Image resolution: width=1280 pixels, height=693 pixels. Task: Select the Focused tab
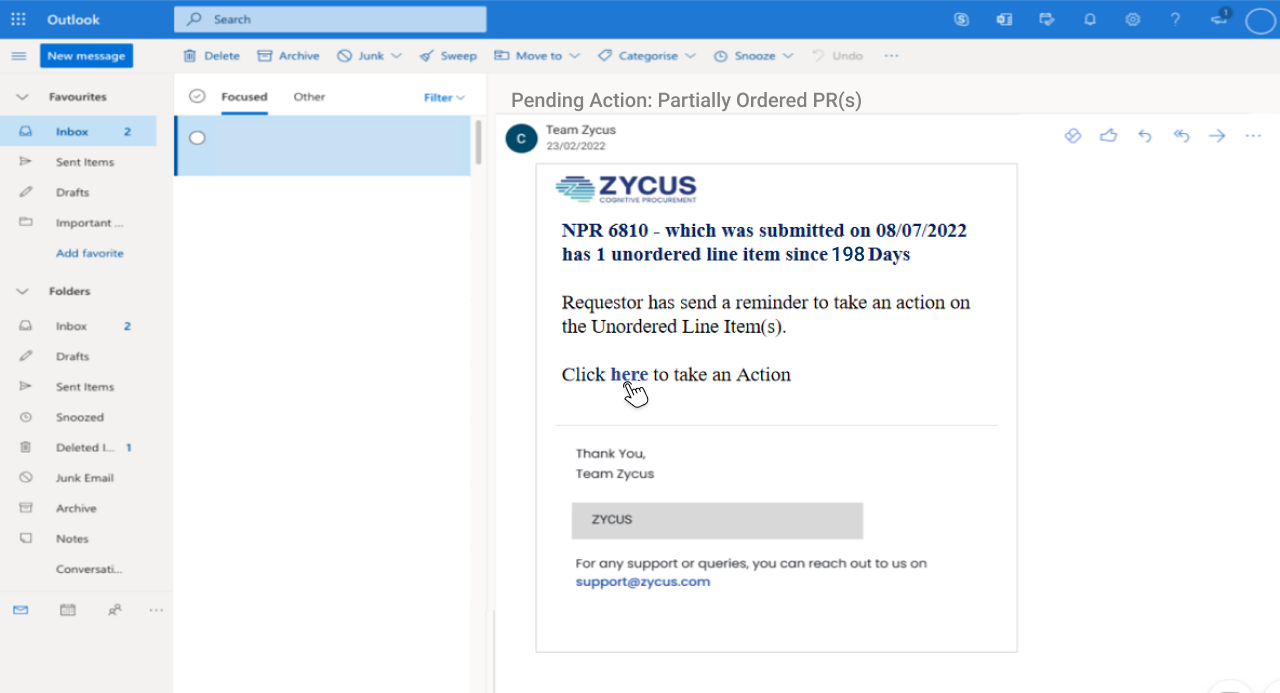click(x=244, y=97)
